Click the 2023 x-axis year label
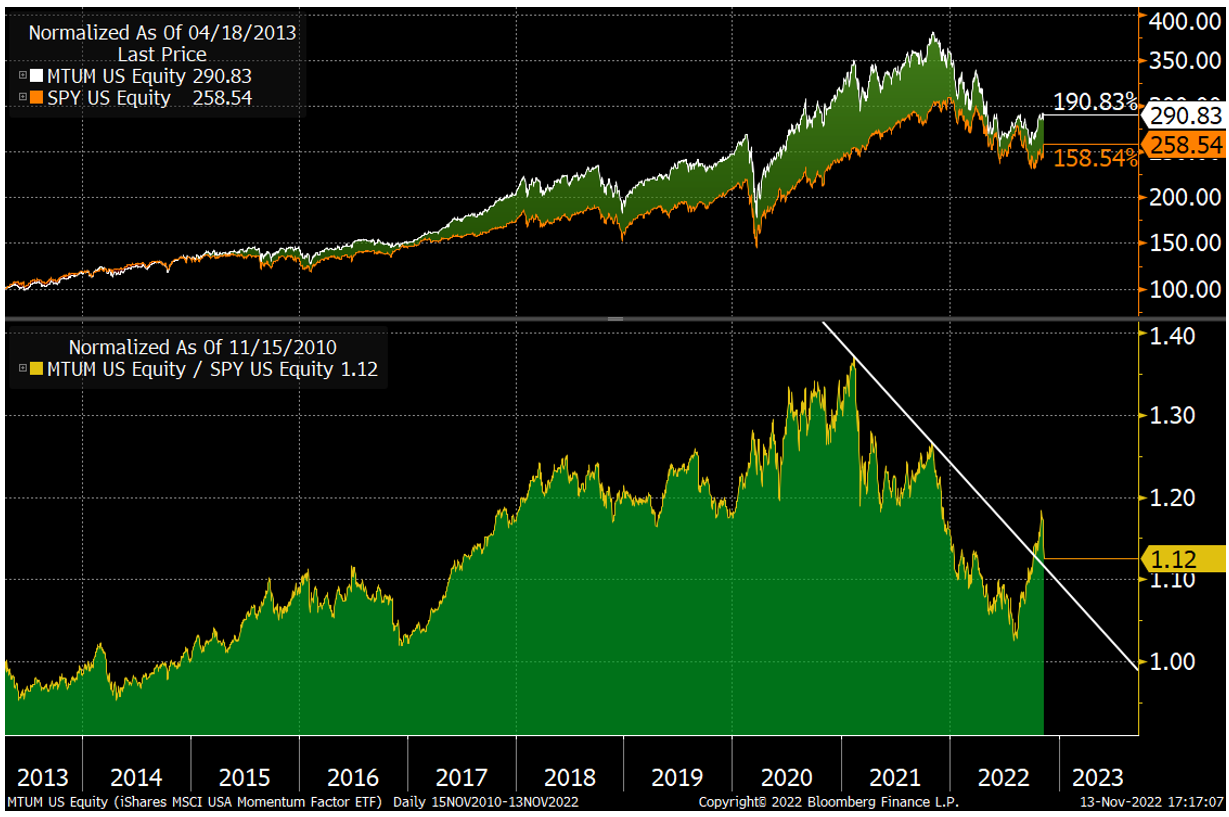The height and width of the screenshot is (817, 1229). (x=1098, y=777)
